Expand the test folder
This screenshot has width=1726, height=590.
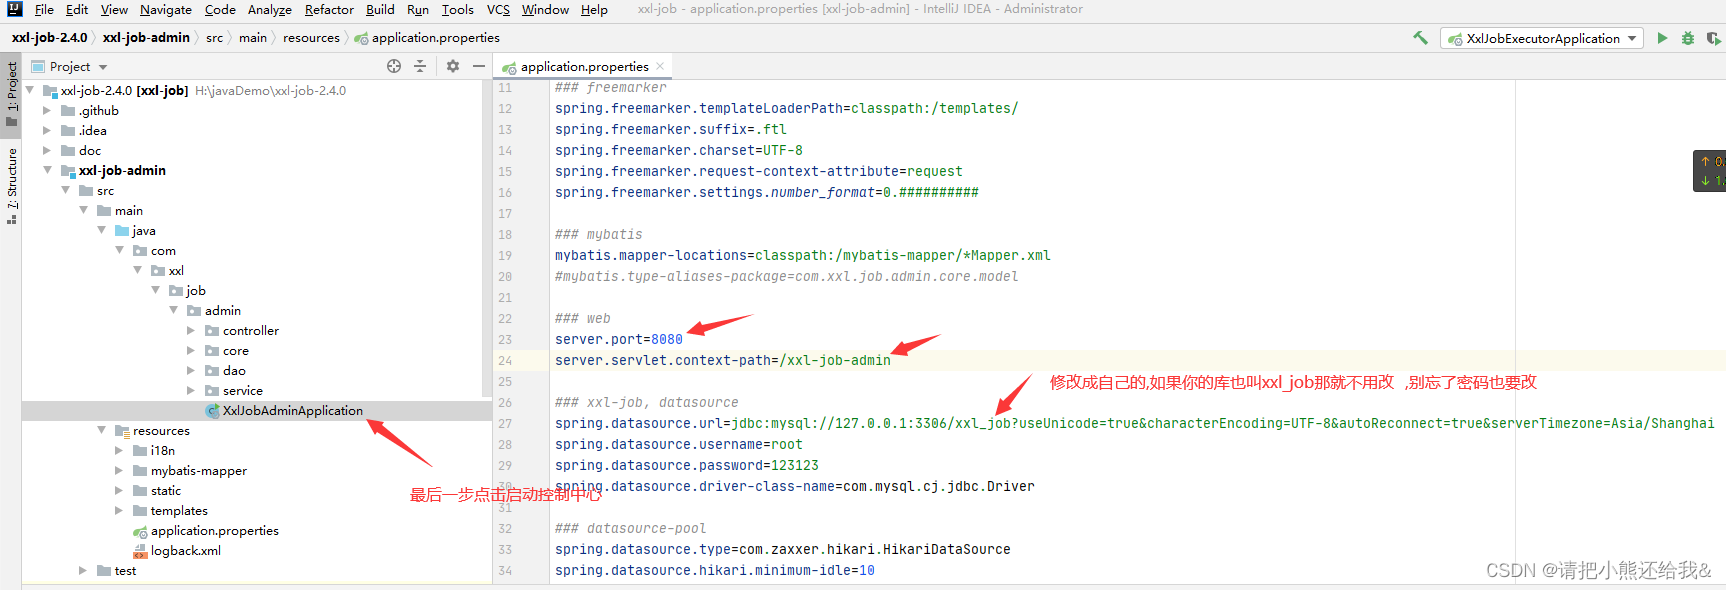tap(83, 570)
